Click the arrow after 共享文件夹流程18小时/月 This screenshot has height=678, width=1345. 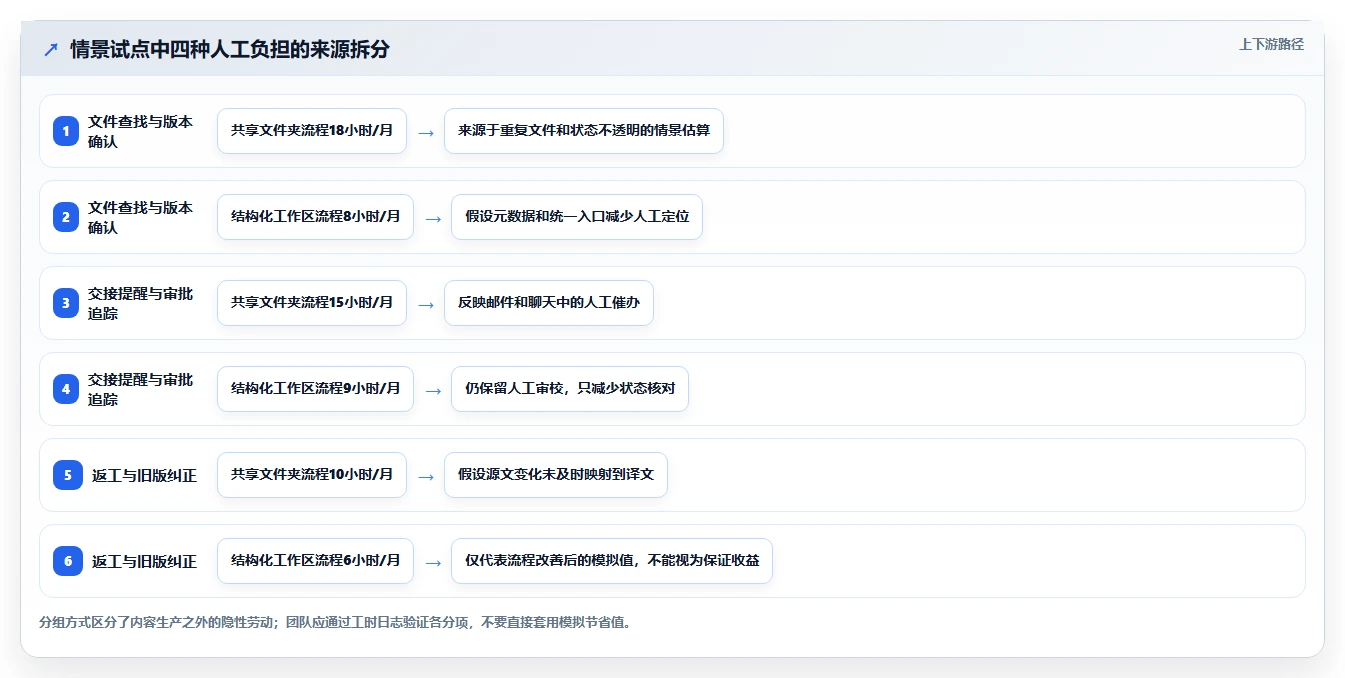coord(426,132)
